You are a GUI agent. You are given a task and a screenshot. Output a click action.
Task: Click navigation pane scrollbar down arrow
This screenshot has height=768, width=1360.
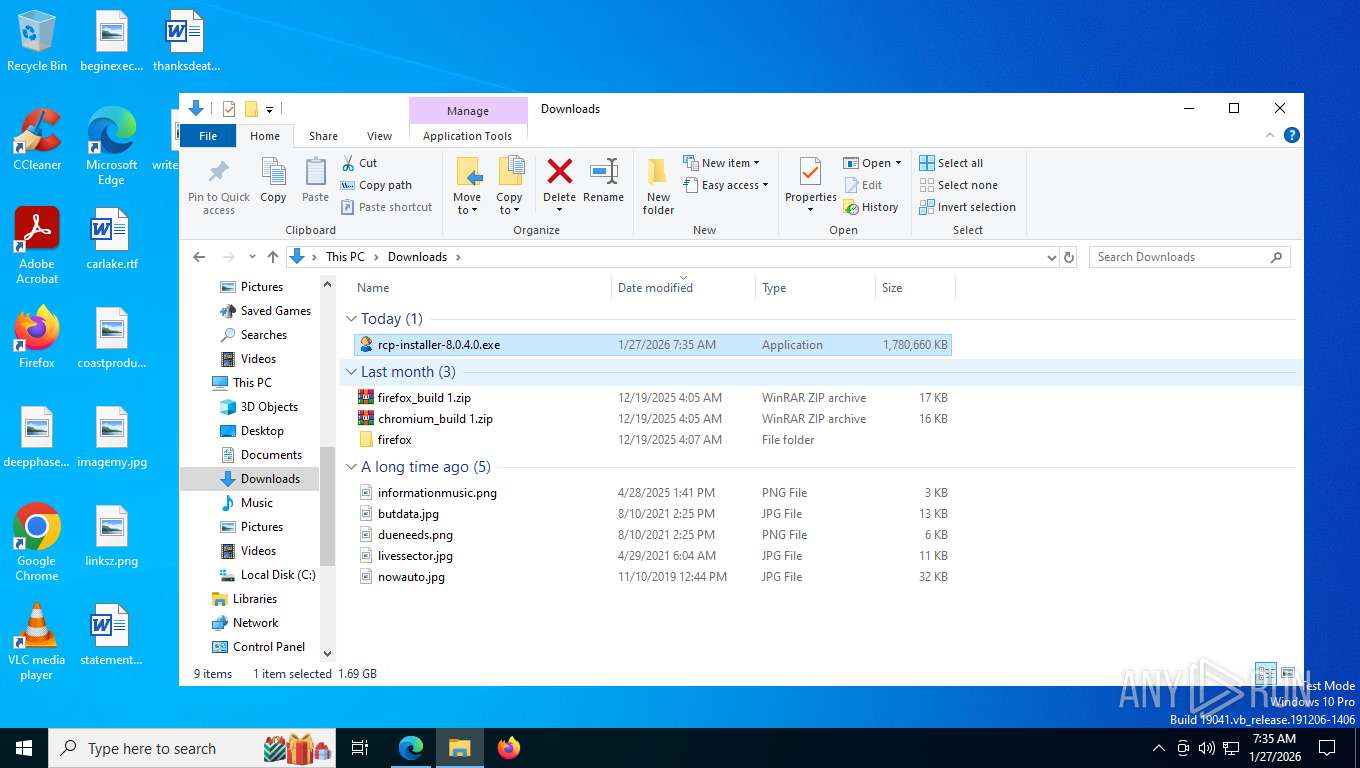click(327, 654)
